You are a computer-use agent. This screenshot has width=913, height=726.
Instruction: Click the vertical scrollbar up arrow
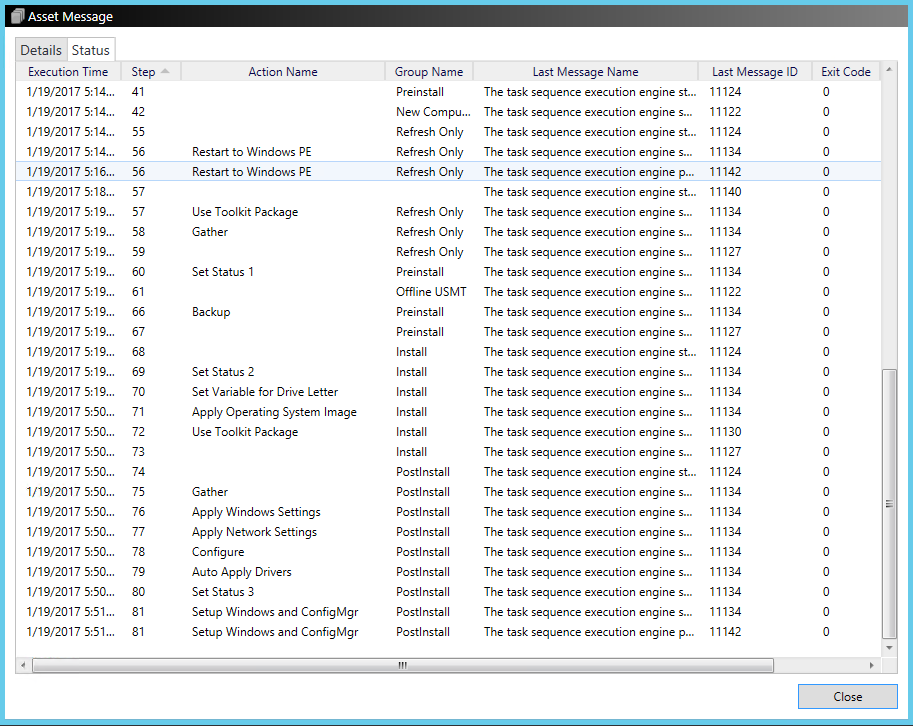point(890,72)
